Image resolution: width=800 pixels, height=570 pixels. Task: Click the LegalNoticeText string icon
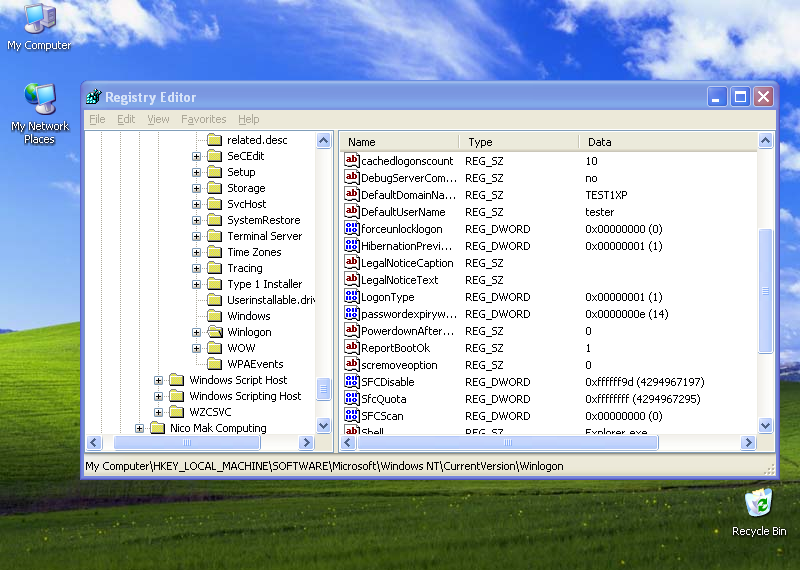point(352,280)
